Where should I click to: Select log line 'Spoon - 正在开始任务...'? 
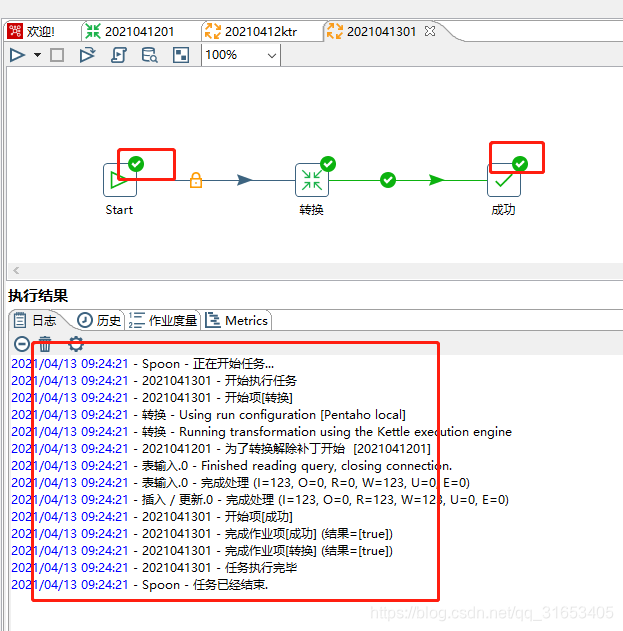pyautogui.click(x=142, y=364)
